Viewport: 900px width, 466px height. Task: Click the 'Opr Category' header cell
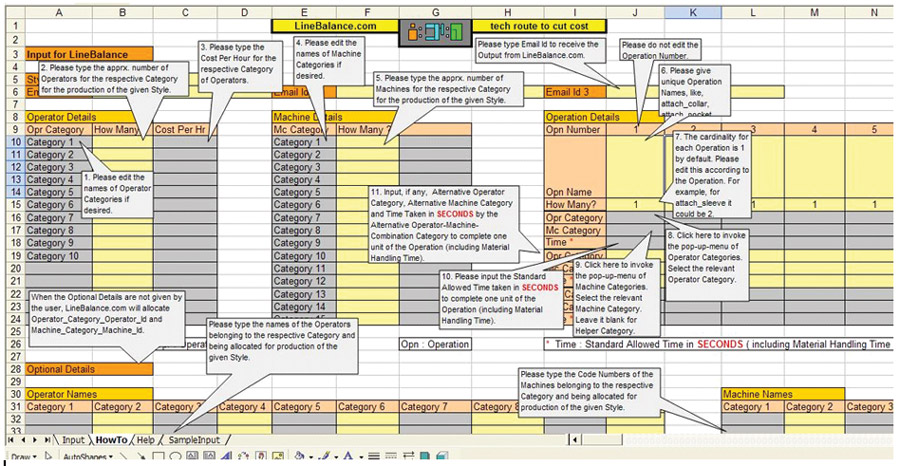[59, 130]
